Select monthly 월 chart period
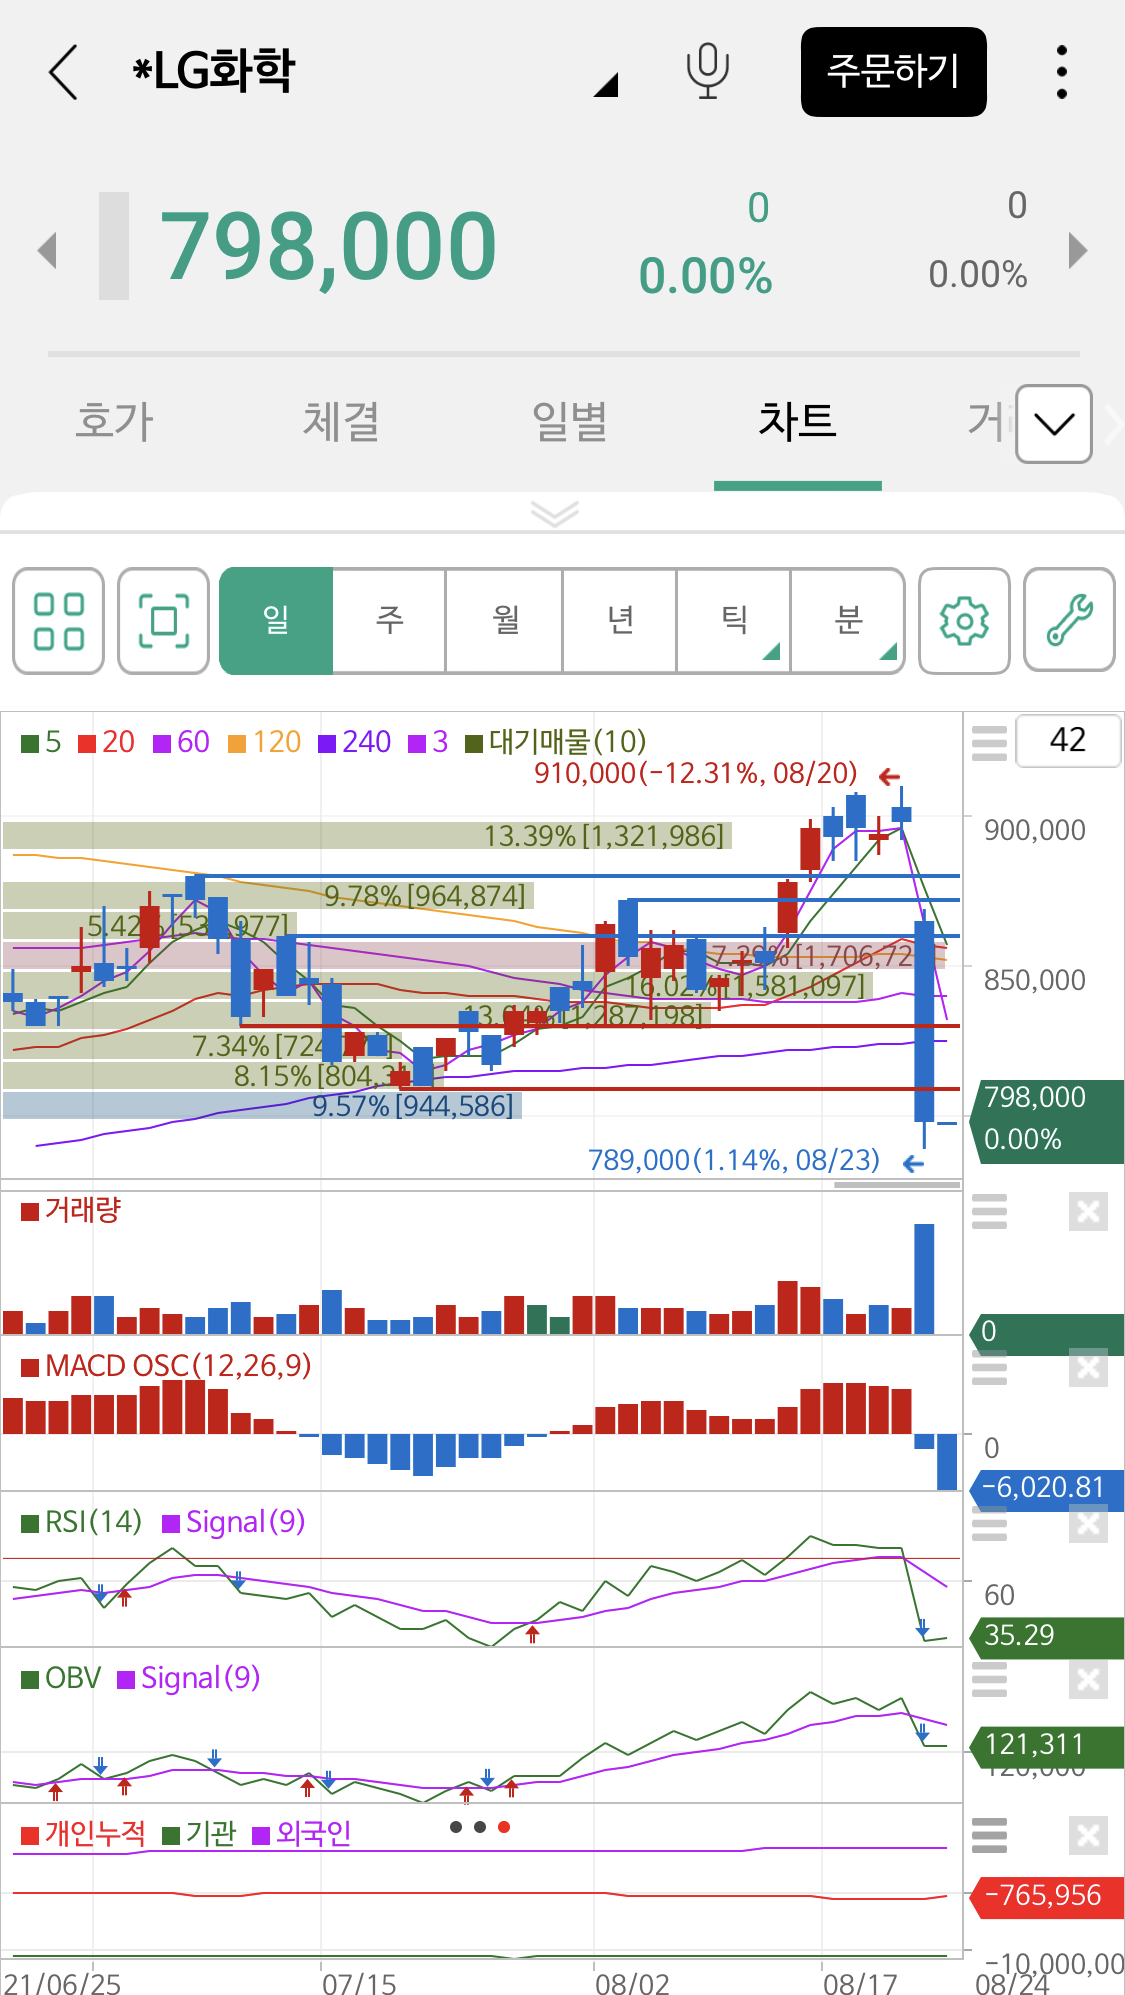The image size is (1125, 1995). 504,621
